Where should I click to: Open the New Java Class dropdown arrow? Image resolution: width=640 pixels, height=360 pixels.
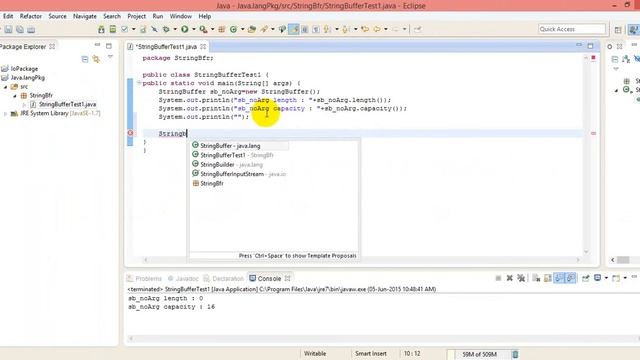coord(242,29)
